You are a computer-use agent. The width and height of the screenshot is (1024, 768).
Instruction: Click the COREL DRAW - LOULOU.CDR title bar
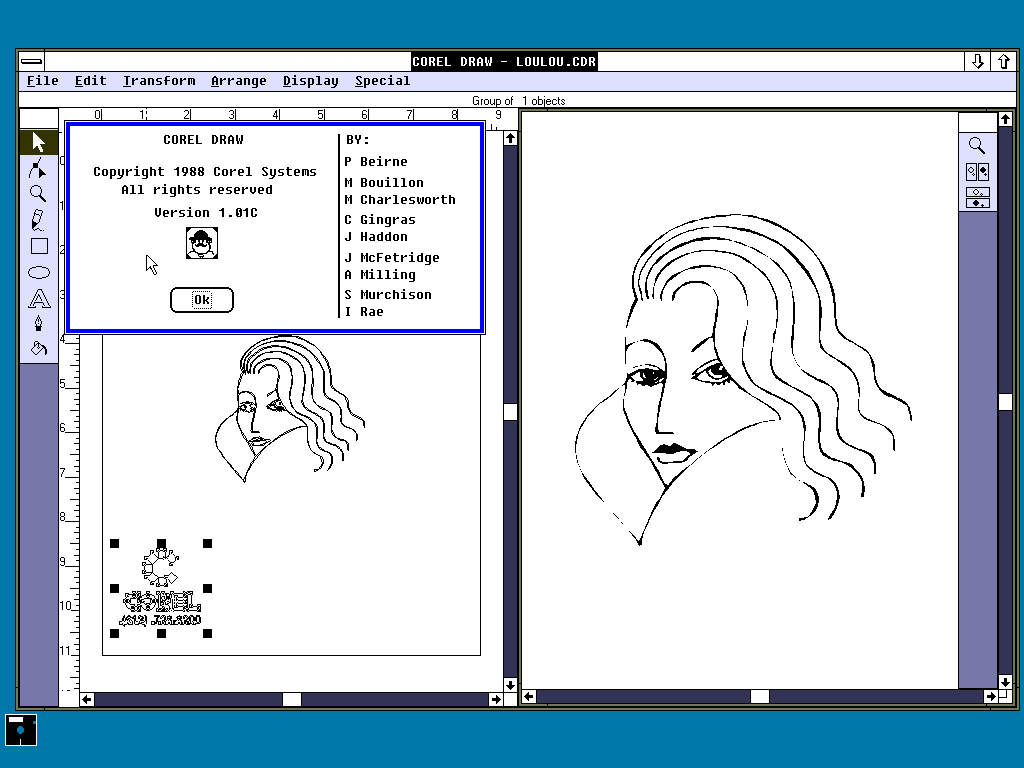tap(504, 61)
